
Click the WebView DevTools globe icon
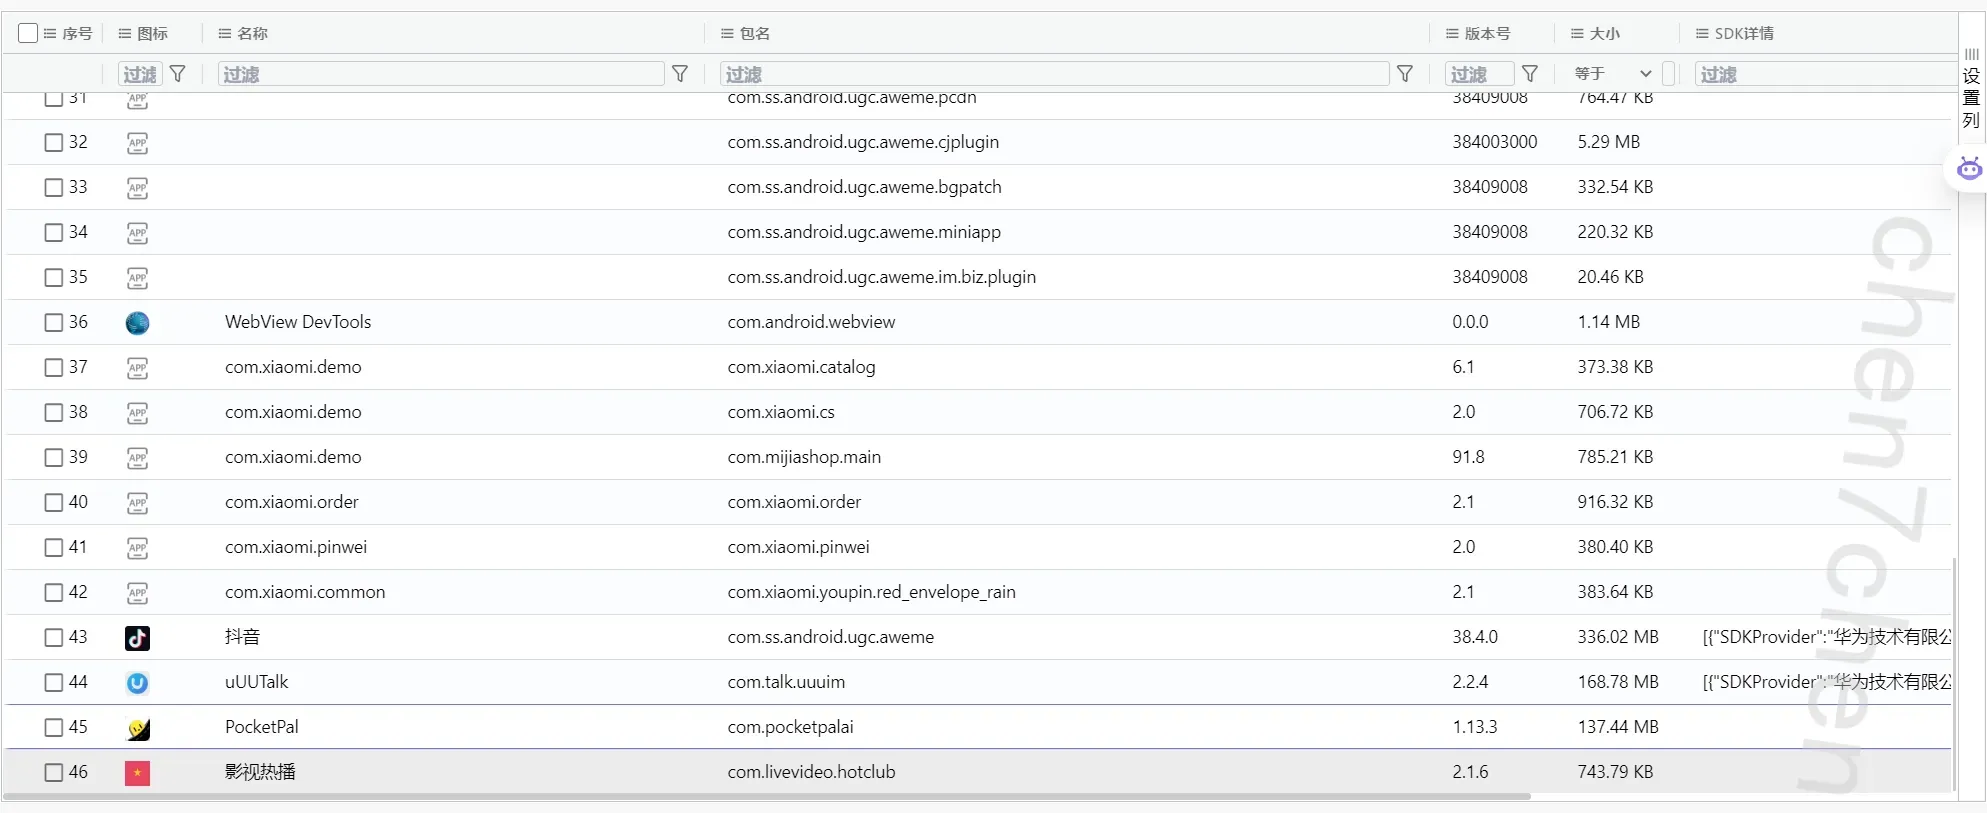tap(137, 323)
